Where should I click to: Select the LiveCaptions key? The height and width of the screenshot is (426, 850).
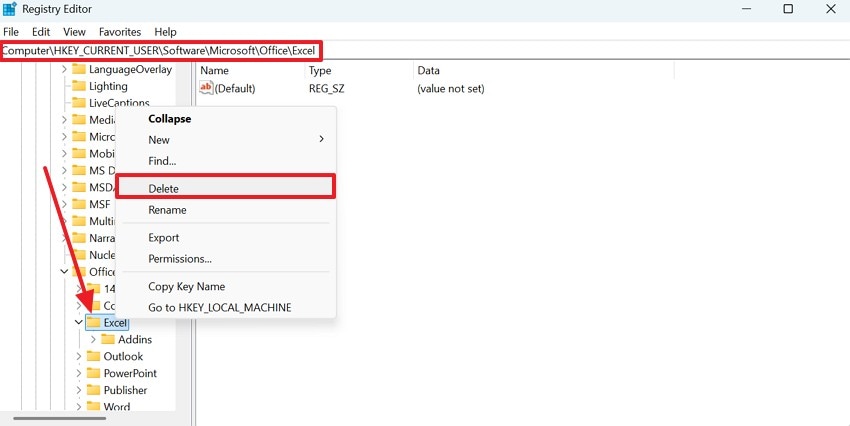click(119, 103)
